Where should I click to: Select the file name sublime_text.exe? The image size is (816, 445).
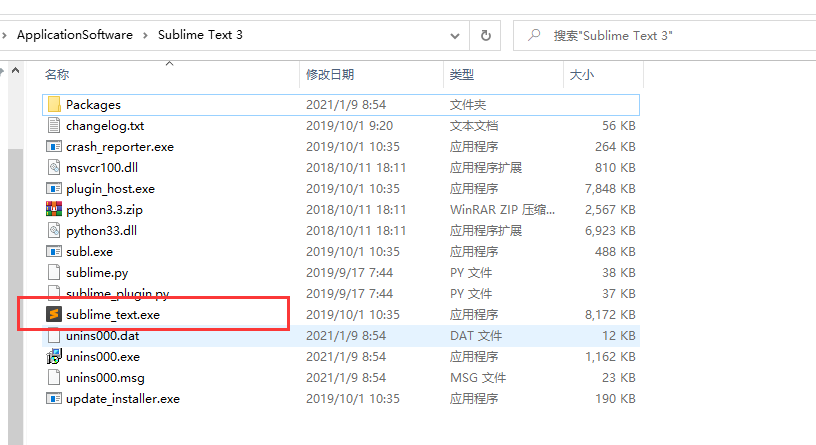tap(113, 315)
